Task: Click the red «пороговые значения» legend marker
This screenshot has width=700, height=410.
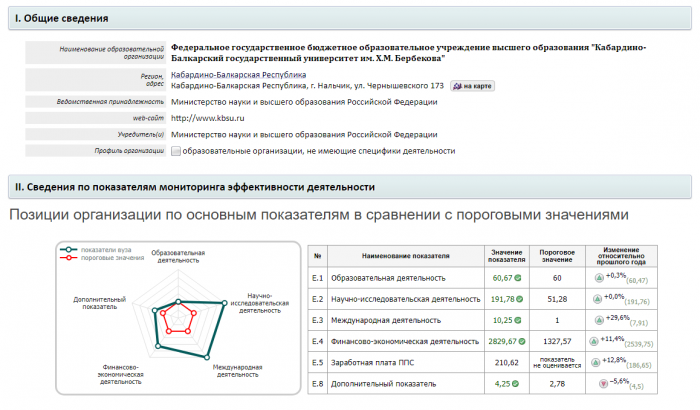Action: [x=68, y=258]
